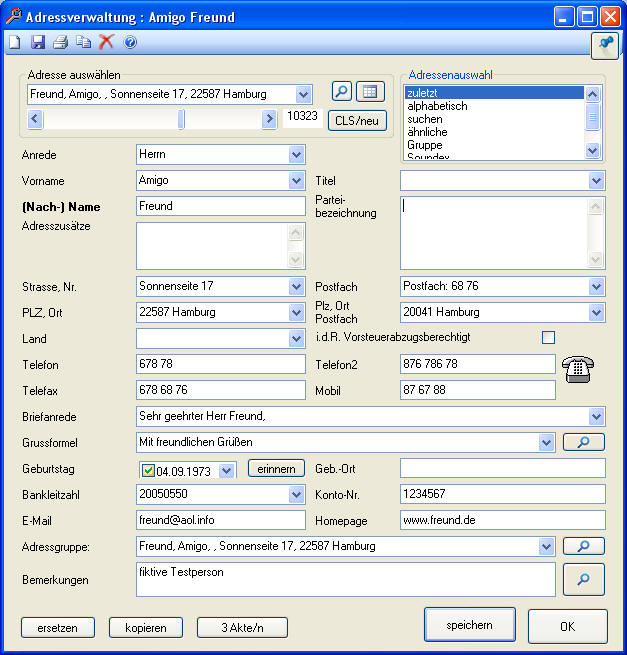Toggle the Vorsteuerabzugsberechtigt checkbox
Image resolution: width=627 pixels, height=655 pixels.
click(x=548, y=337)
